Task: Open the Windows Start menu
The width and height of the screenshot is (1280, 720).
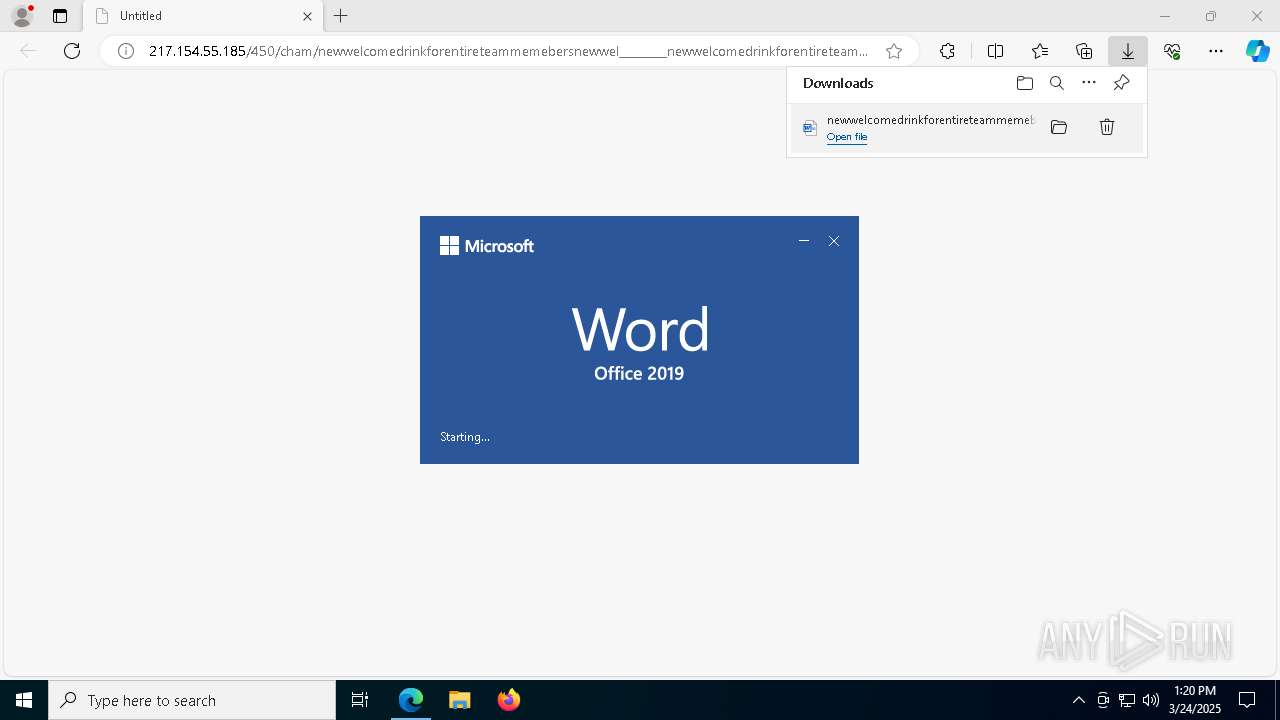Action: pos(24,700)
